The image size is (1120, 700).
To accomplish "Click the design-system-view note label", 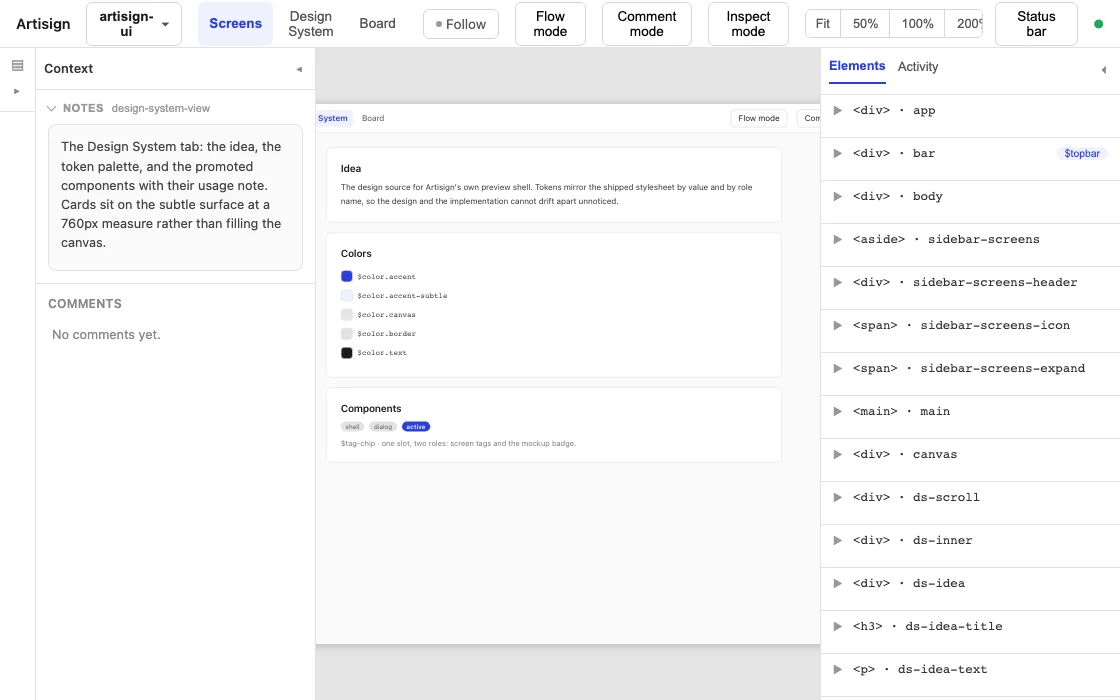I will [x=161, y=109].
